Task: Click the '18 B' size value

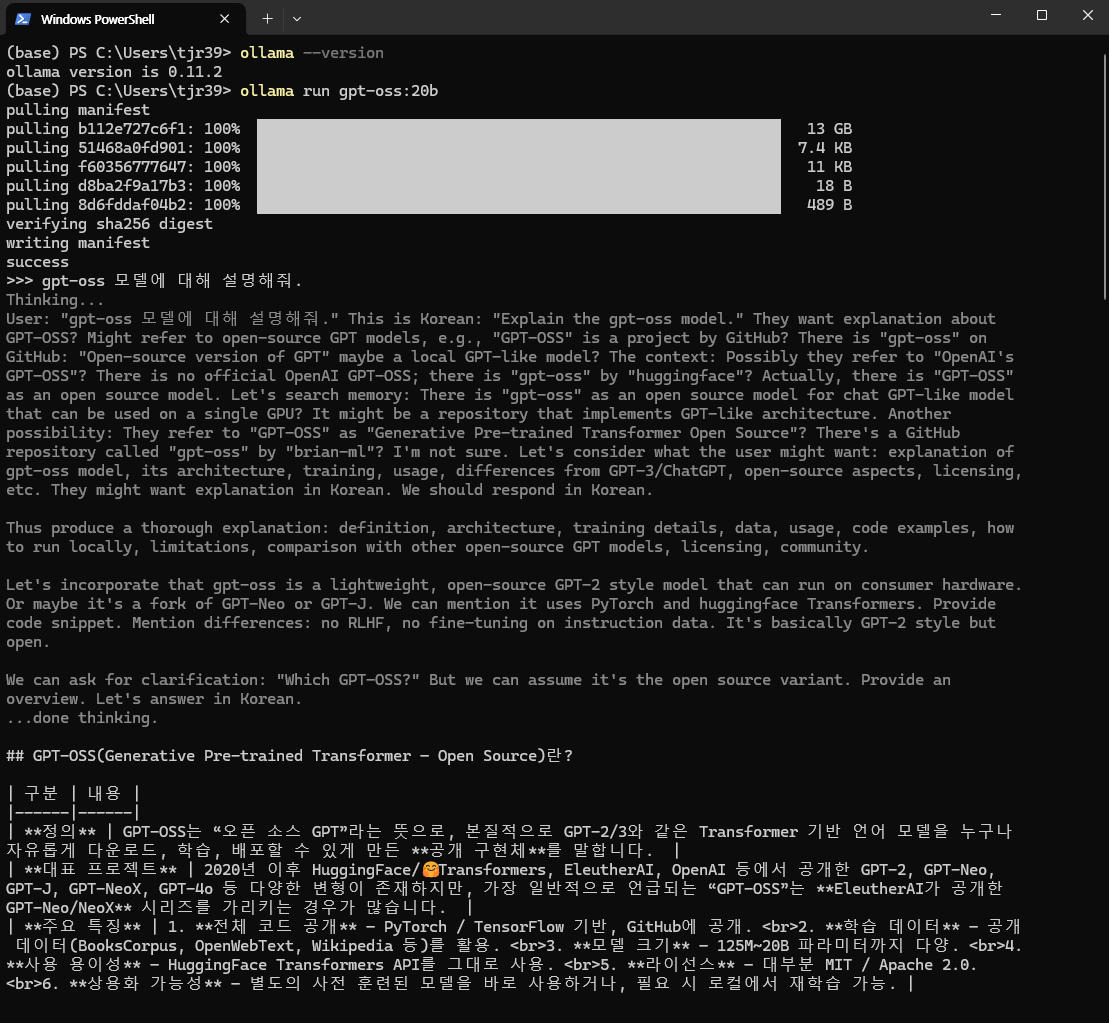Action: click(834, 186)
